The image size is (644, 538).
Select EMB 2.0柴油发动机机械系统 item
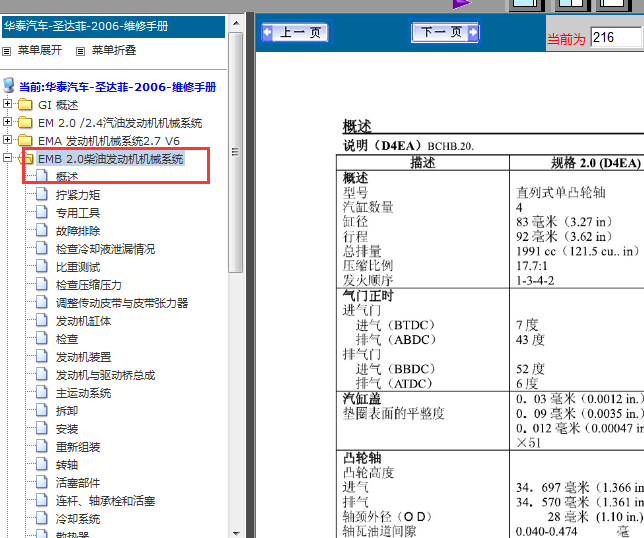(x=110, y=159)
